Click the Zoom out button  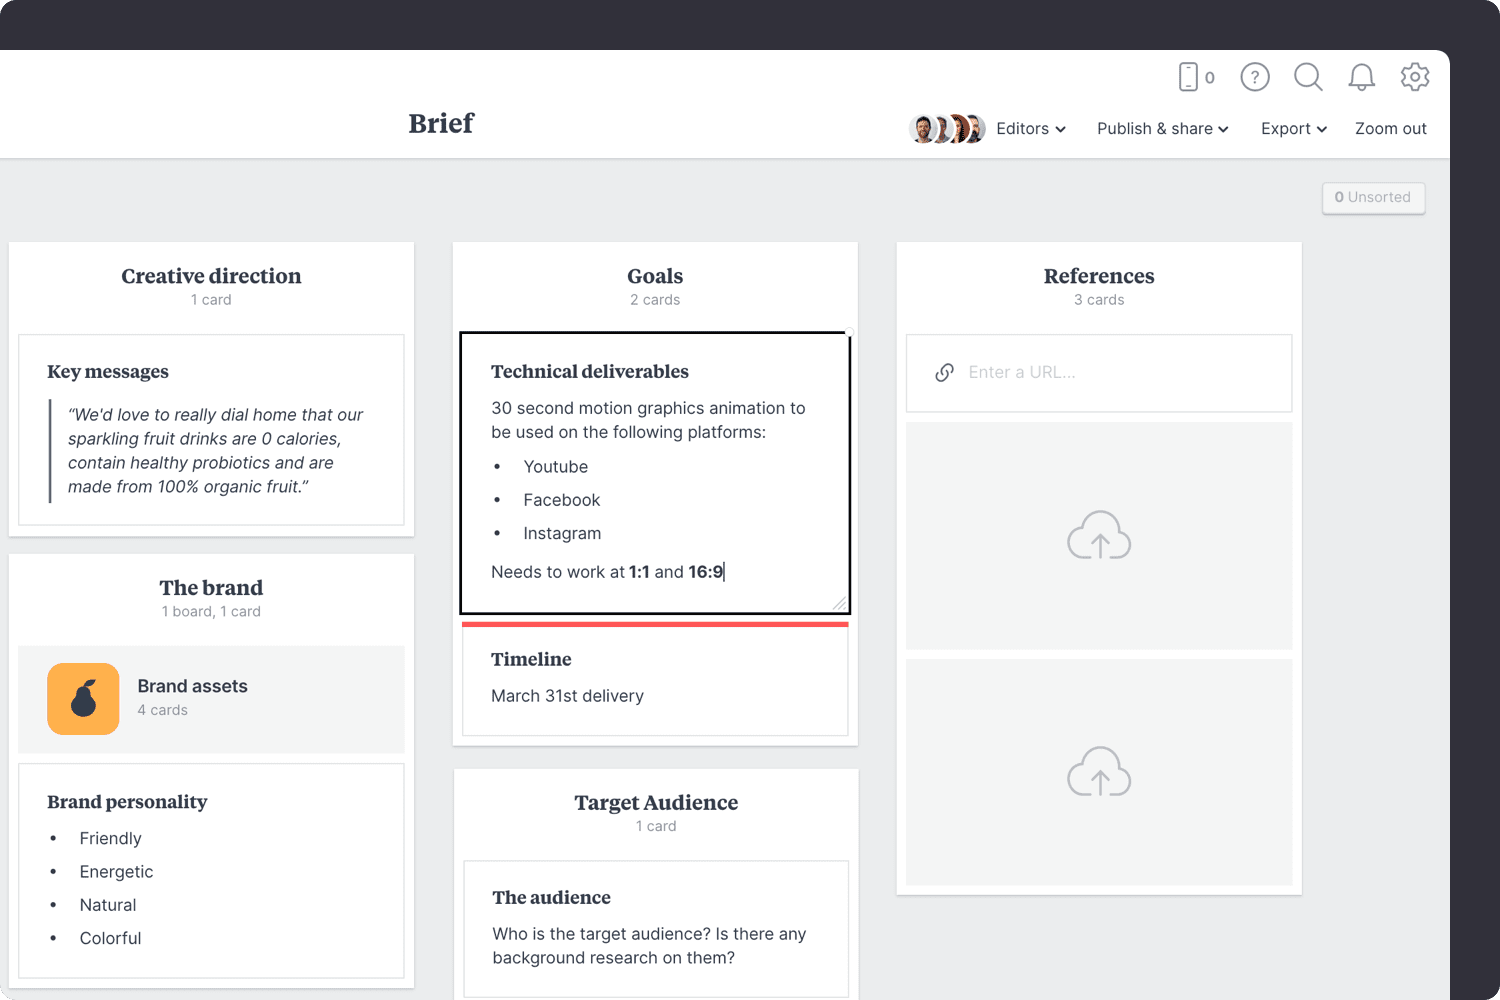[x=1391, y=128]
